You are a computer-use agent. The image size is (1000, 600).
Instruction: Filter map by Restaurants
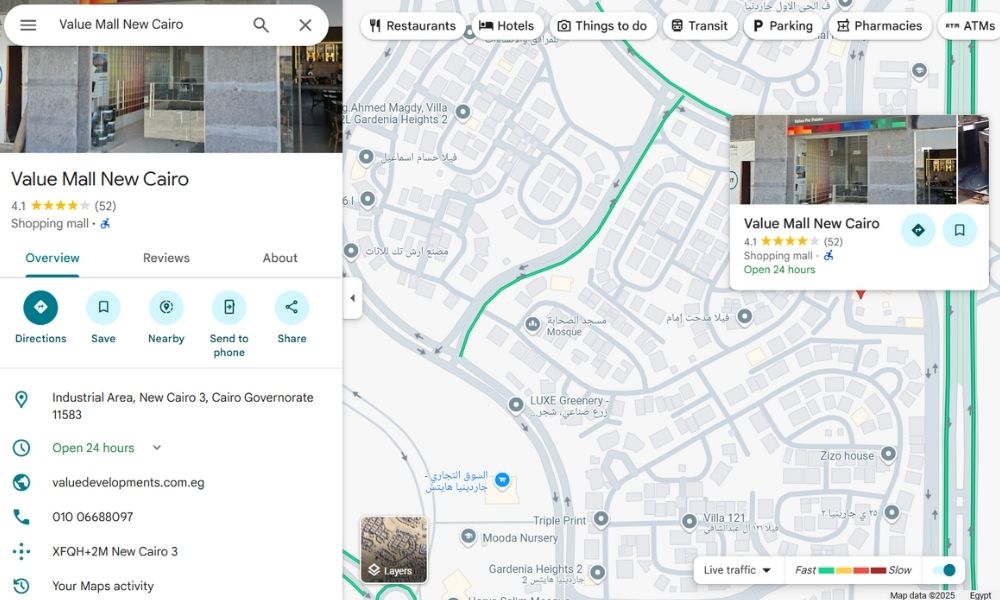click(412, 26)
